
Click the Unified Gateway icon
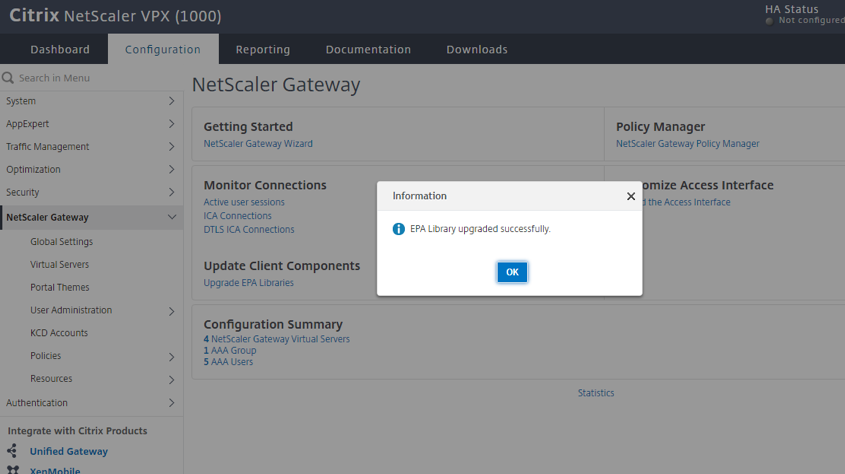pyautogui.click(x=13, y=451)
